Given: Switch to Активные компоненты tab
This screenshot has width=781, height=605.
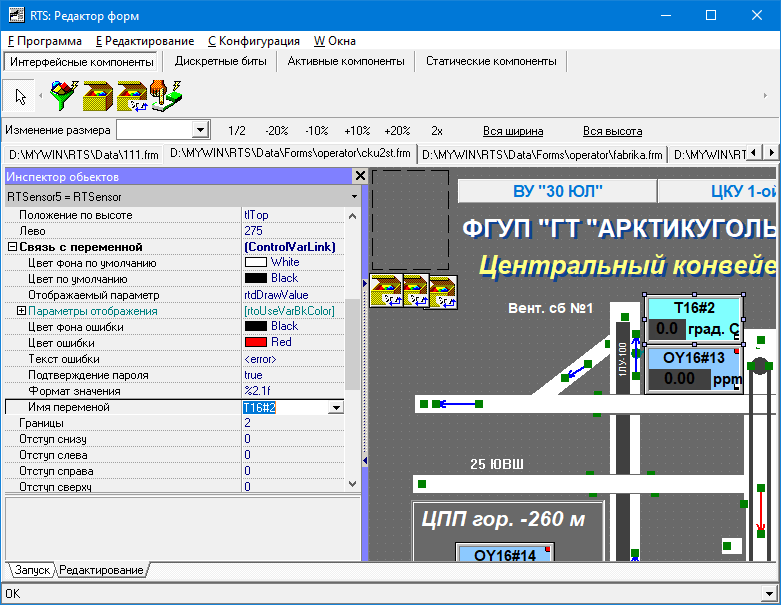Looking at the screenshot, I should coord(346,61).
